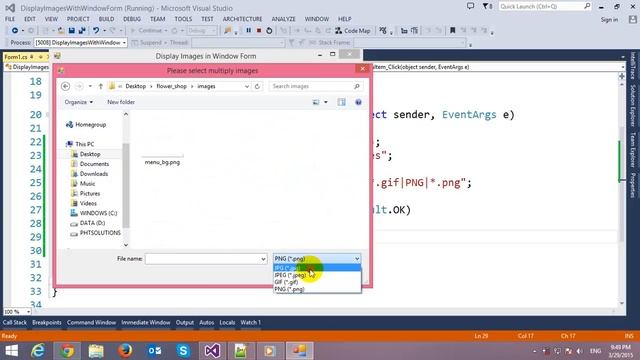The image size is (640, 360).
Task: Open the Immediate Window tab
Action: [145, 322]
